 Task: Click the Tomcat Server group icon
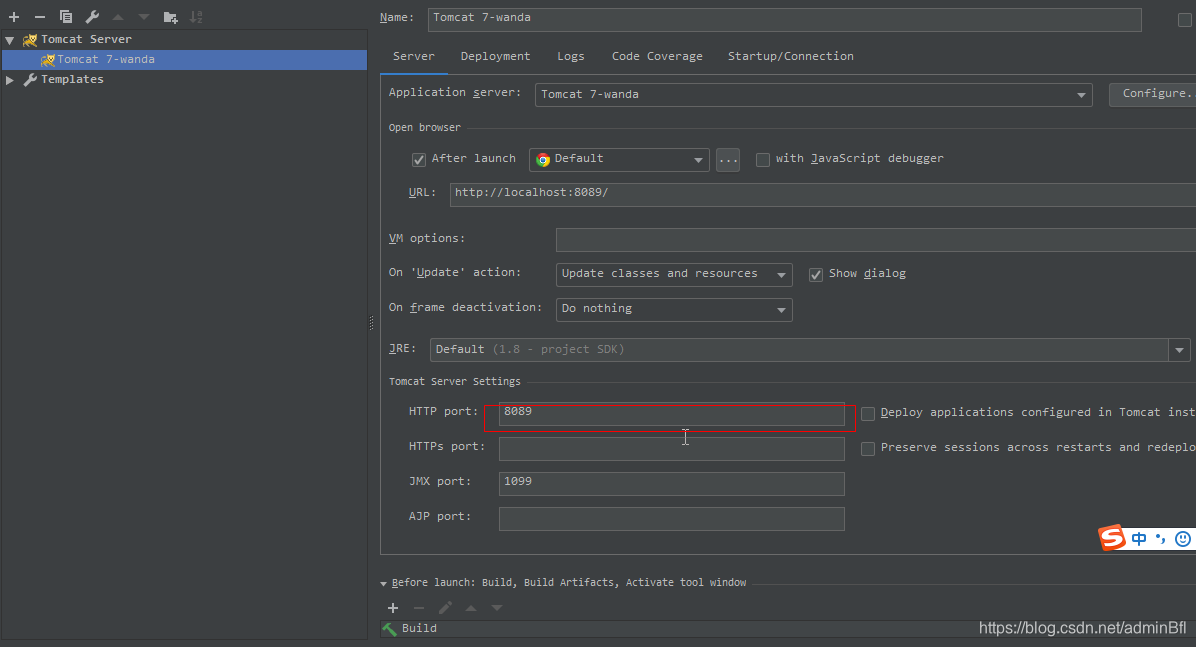[30, 39]
